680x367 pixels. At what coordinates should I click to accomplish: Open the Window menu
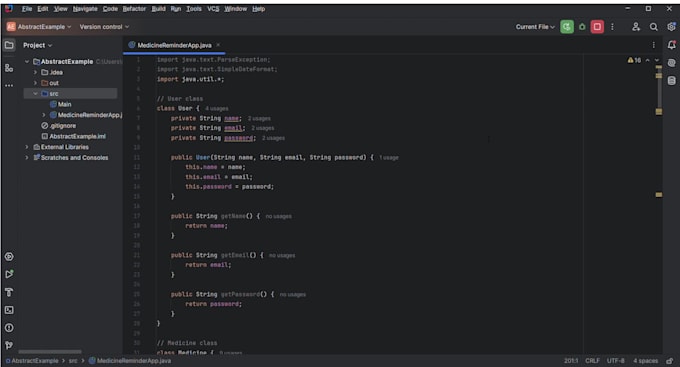(x=235, y=9)
